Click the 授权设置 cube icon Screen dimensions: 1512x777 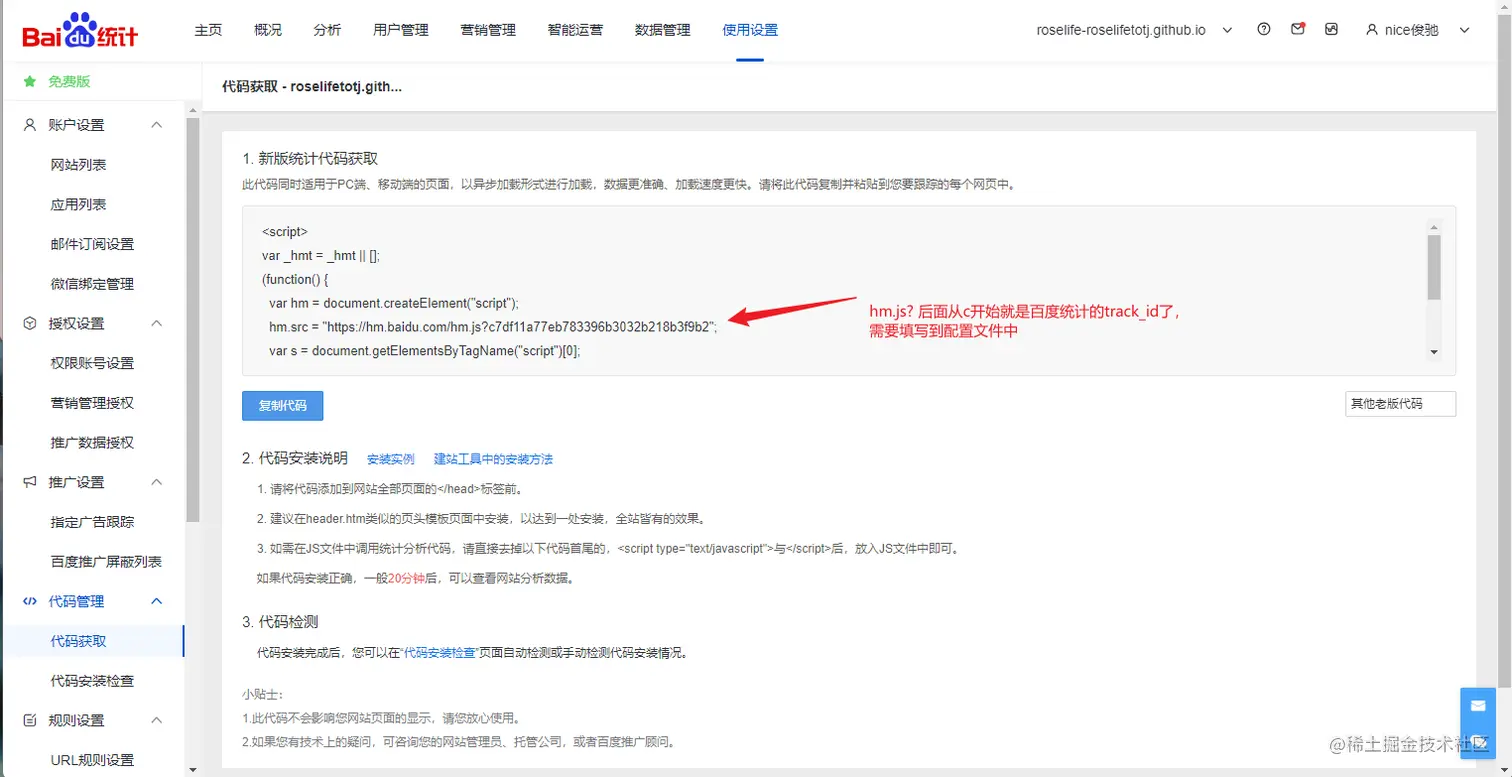[x=30, y=323]
